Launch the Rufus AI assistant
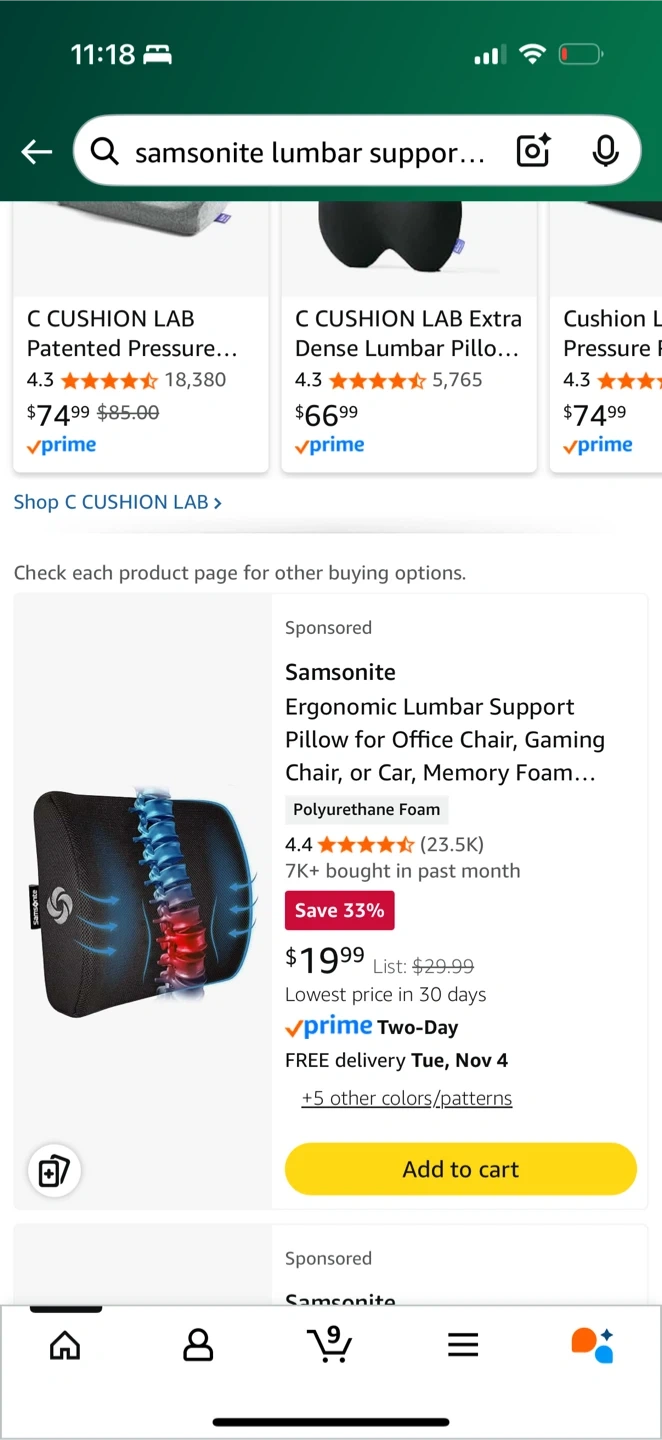662x1440 pixels. [x=592, y=1345]
